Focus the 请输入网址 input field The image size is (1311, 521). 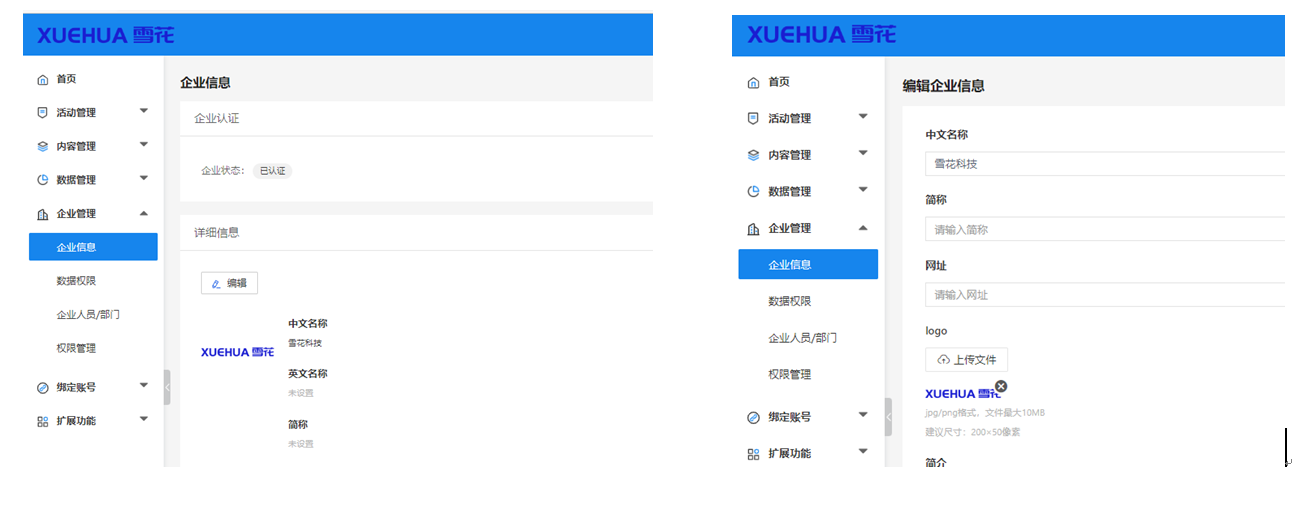tap(1105, 295)
